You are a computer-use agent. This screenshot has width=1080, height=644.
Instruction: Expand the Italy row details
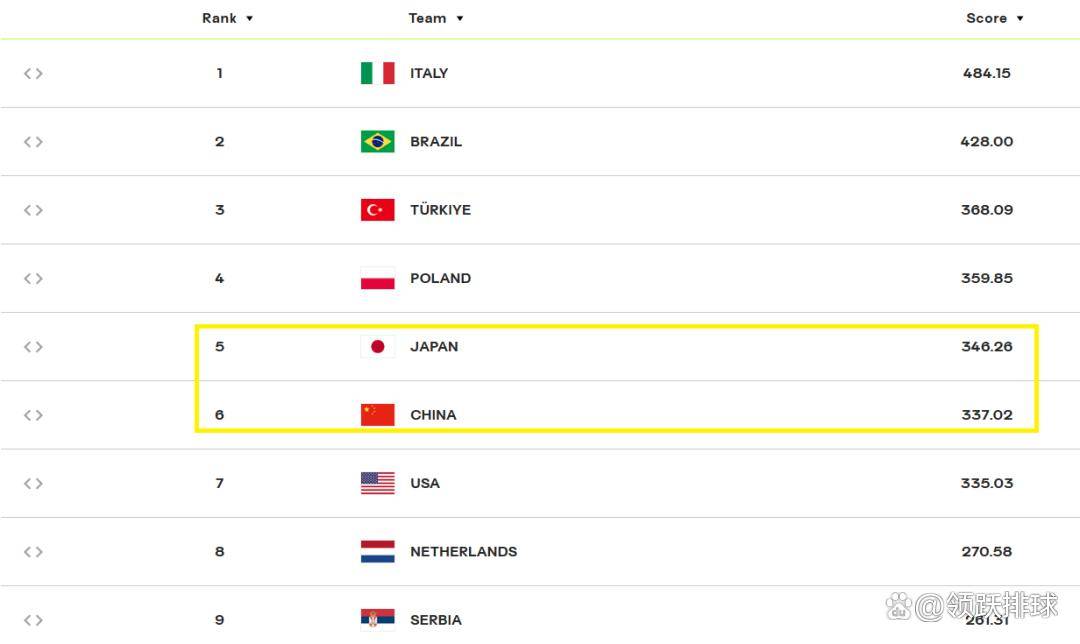[33, 73]
